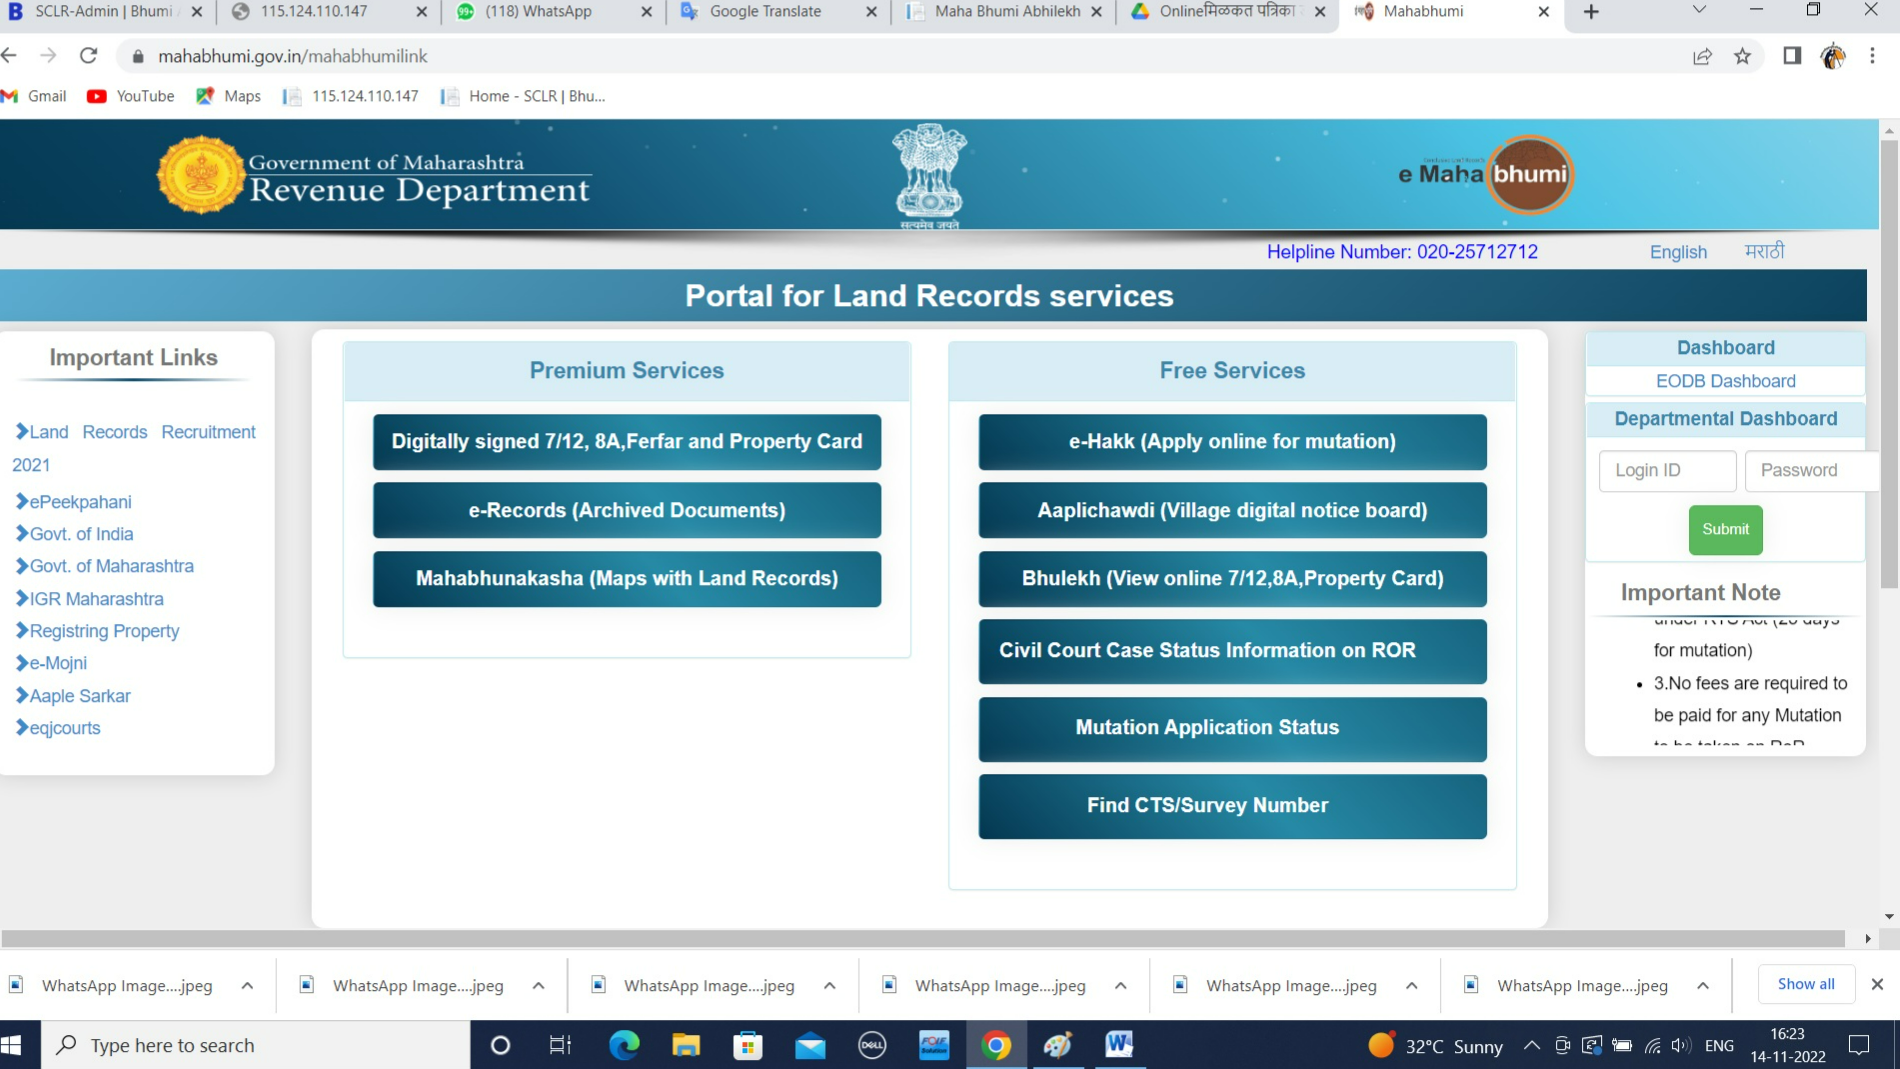The height and width of the screenshot is (1069, 1900).
Task: Click the share page icon in address bar
Action: coord(1702,56)
